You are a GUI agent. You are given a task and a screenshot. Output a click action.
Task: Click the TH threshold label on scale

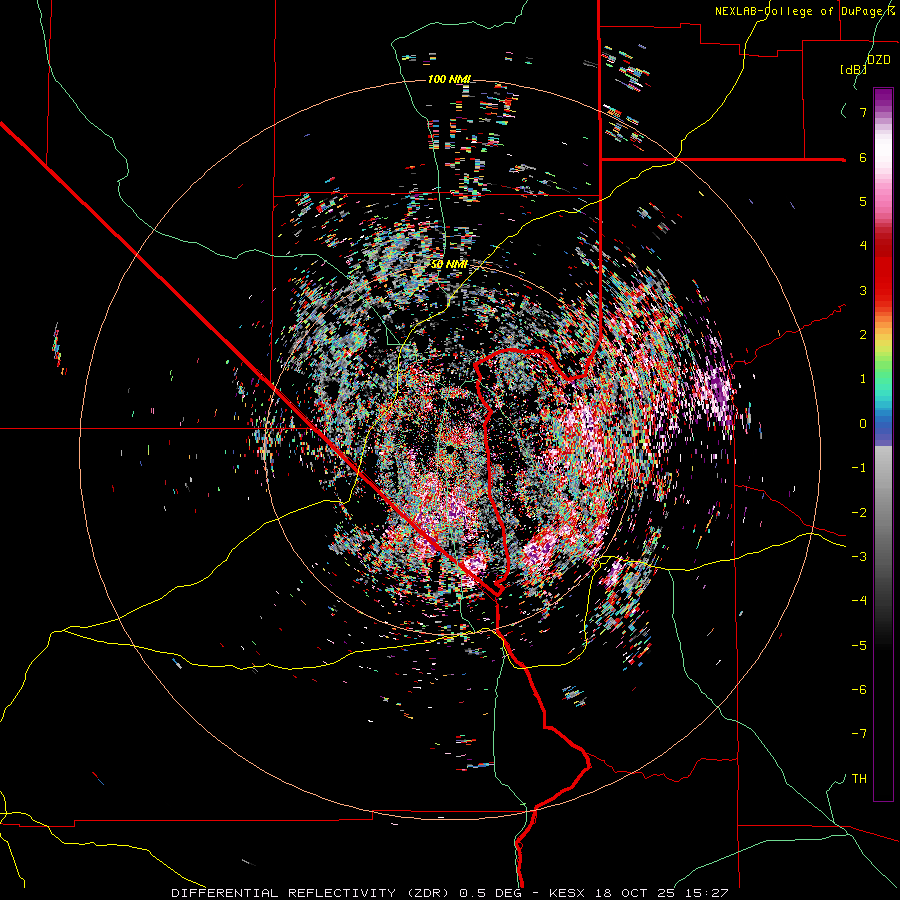859,779
